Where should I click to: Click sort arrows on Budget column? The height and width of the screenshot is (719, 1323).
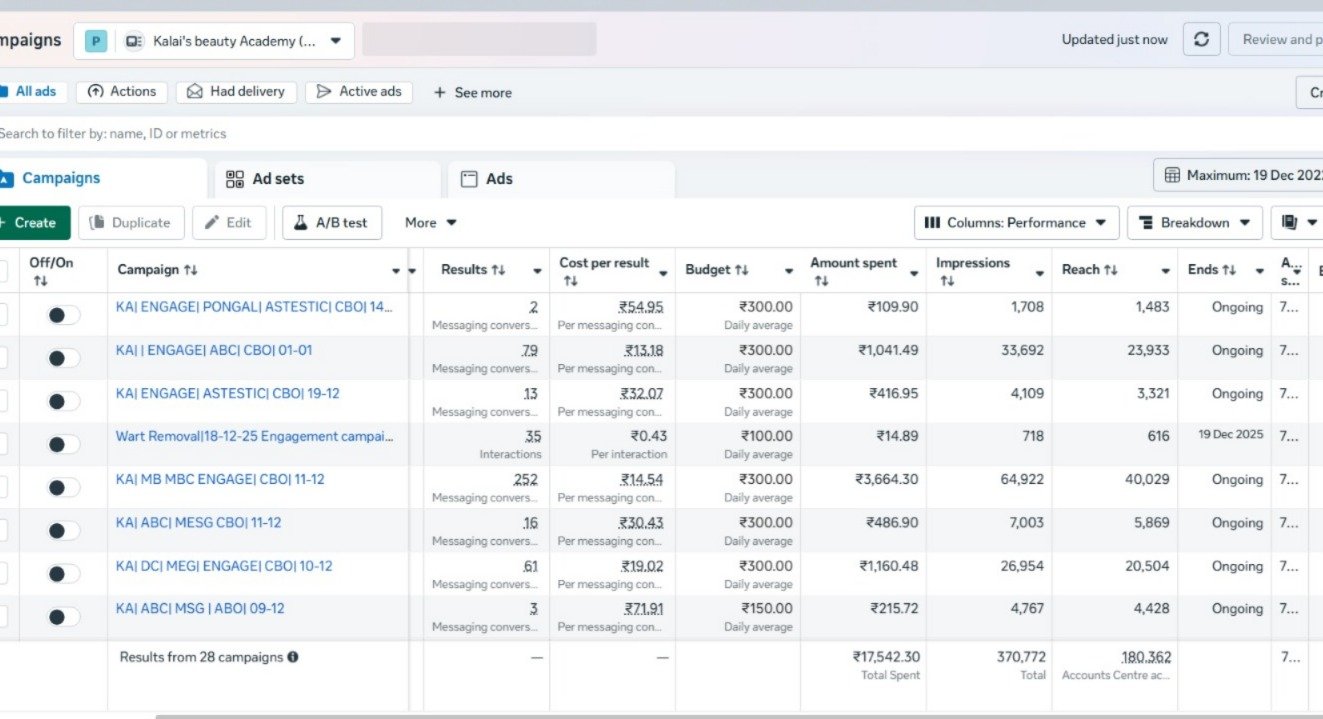pyautogui.click(x=742, y=270)
